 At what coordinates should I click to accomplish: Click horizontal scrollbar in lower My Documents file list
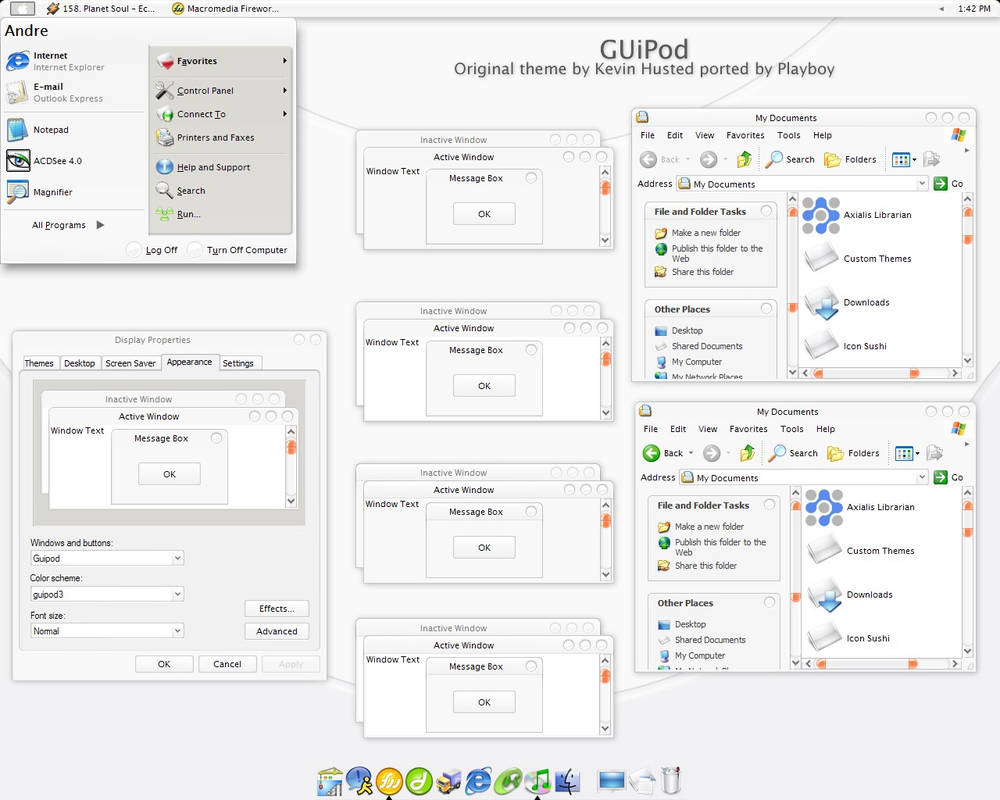[x=882, y=663]
